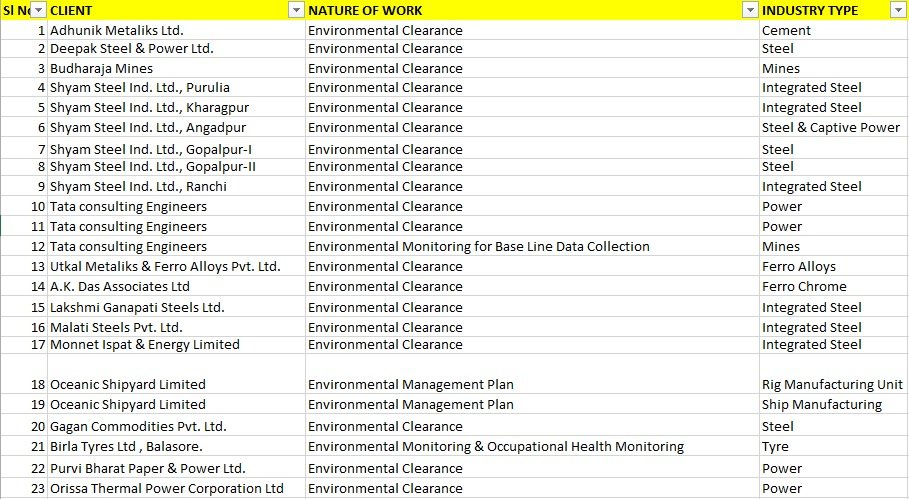This screenshot has height=499, width=909.
Task: Select cell Malati Steels Pvt. Ltd.
Action: [x=176, y=327]
